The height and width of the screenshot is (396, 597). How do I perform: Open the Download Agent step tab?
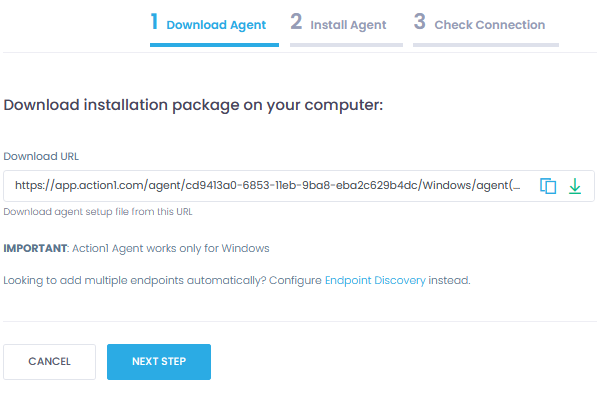[x=216, y=25]
